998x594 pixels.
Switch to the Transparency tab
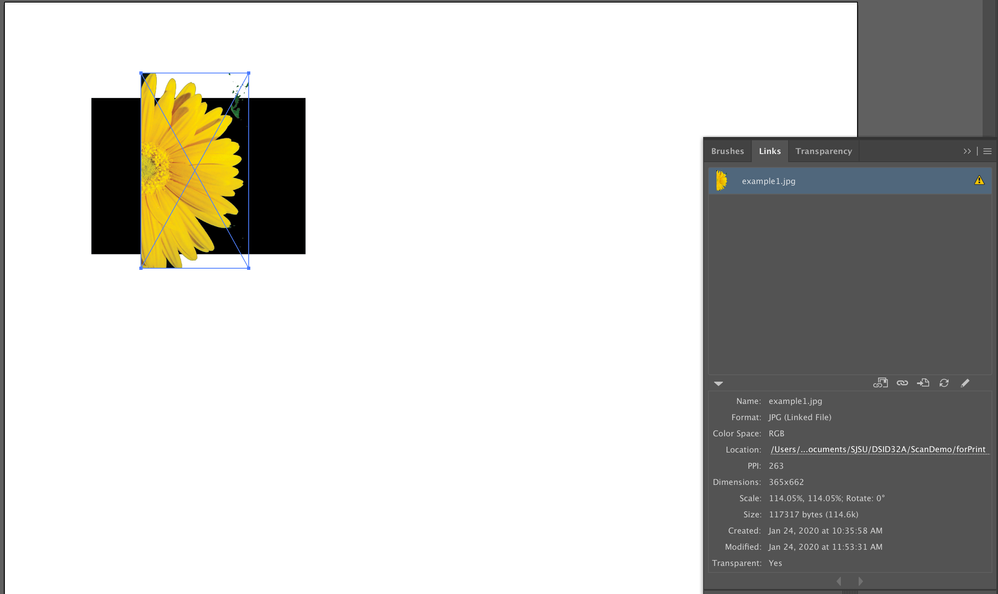(x=824, y=151)
